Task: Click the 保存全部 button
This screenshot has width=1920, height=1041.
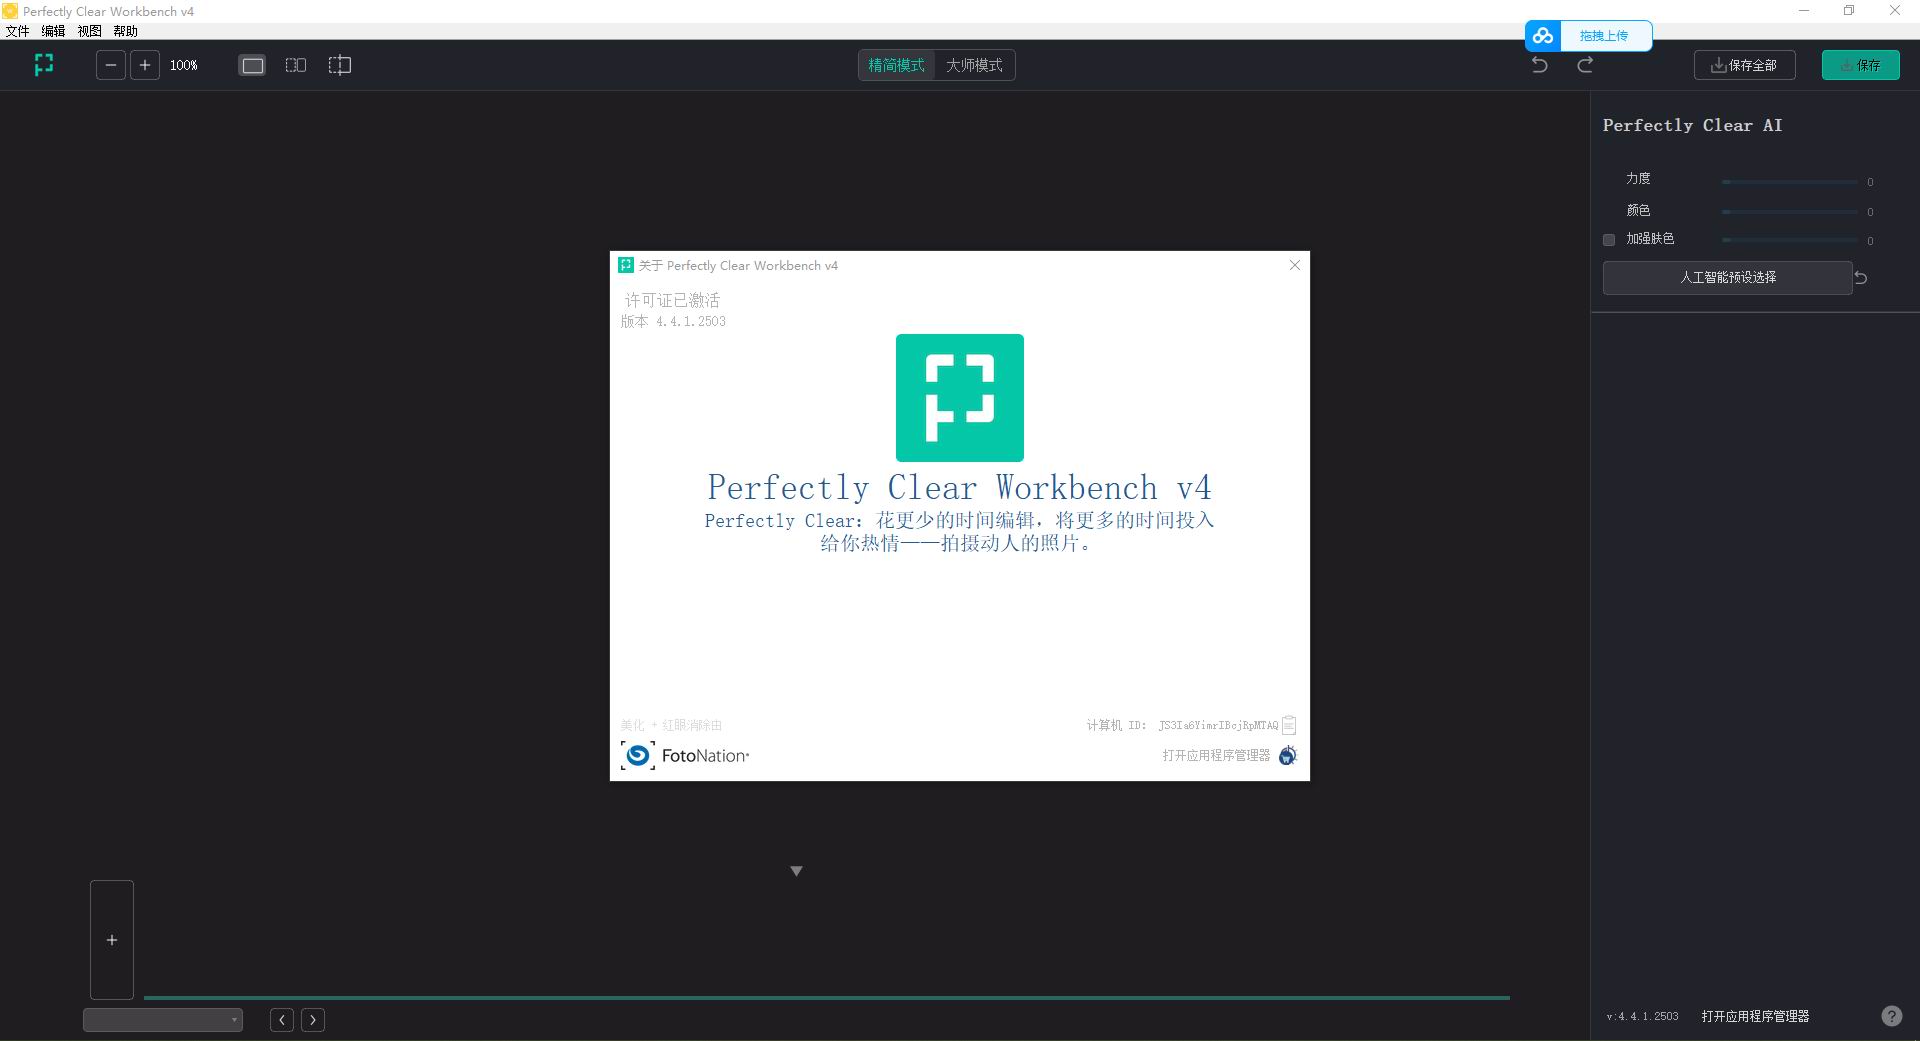Action: point(1745,65)
